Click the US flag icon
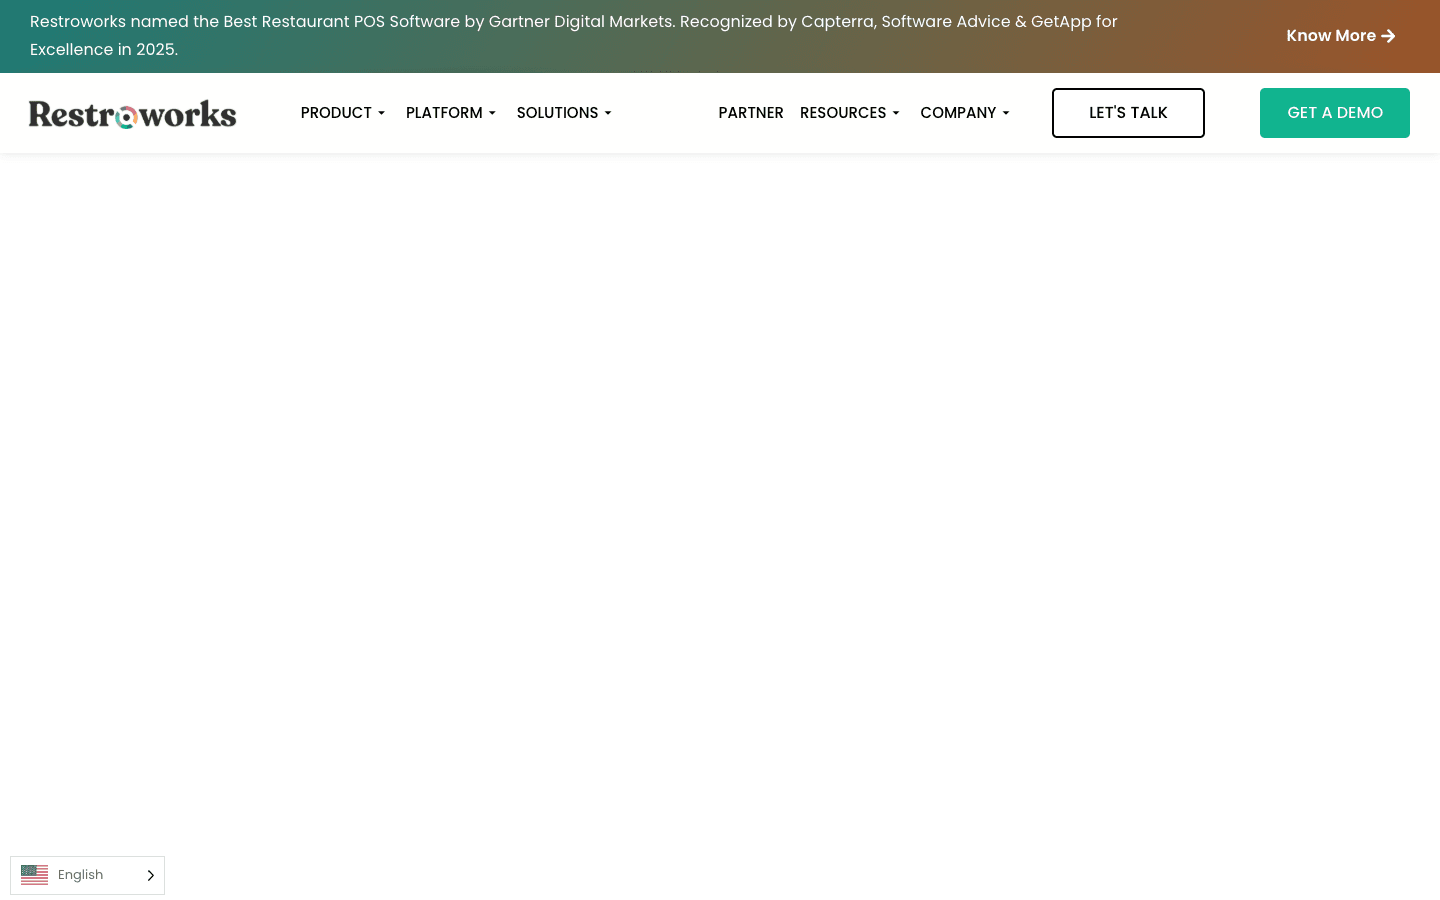 (35, 875)
